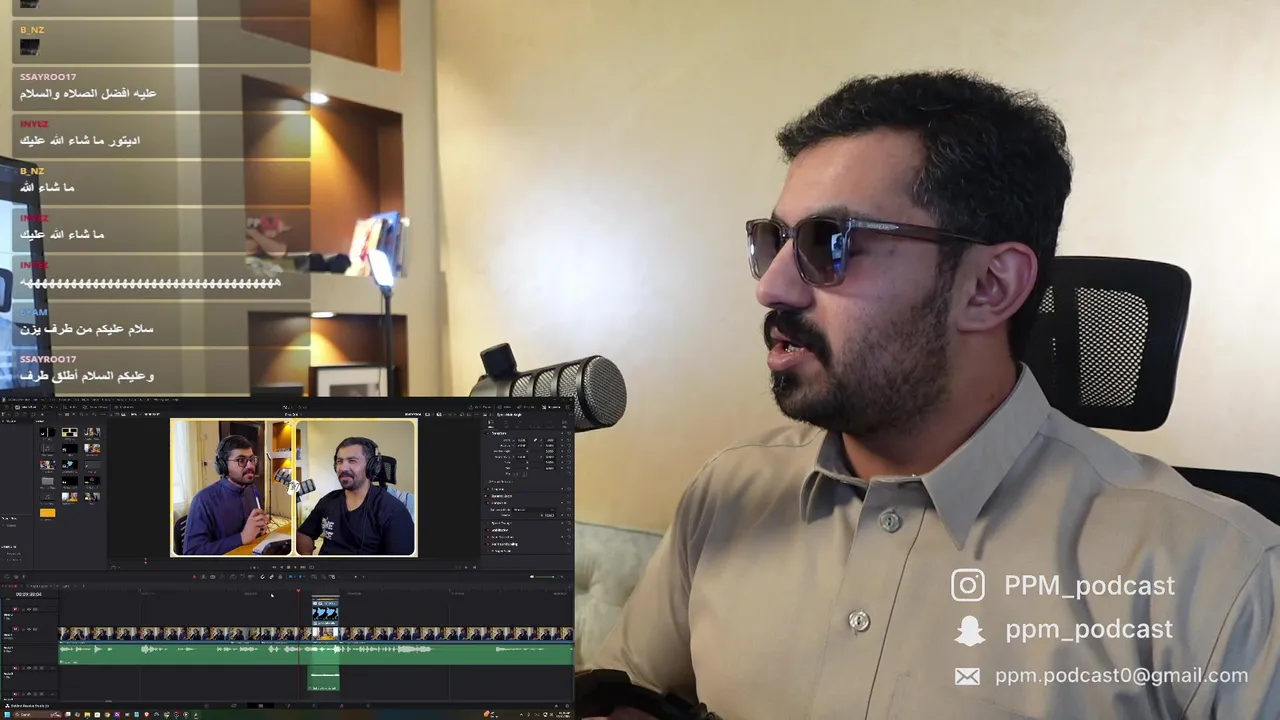
Task: Click the red timeline playhead marker
Action: (298, 591)
